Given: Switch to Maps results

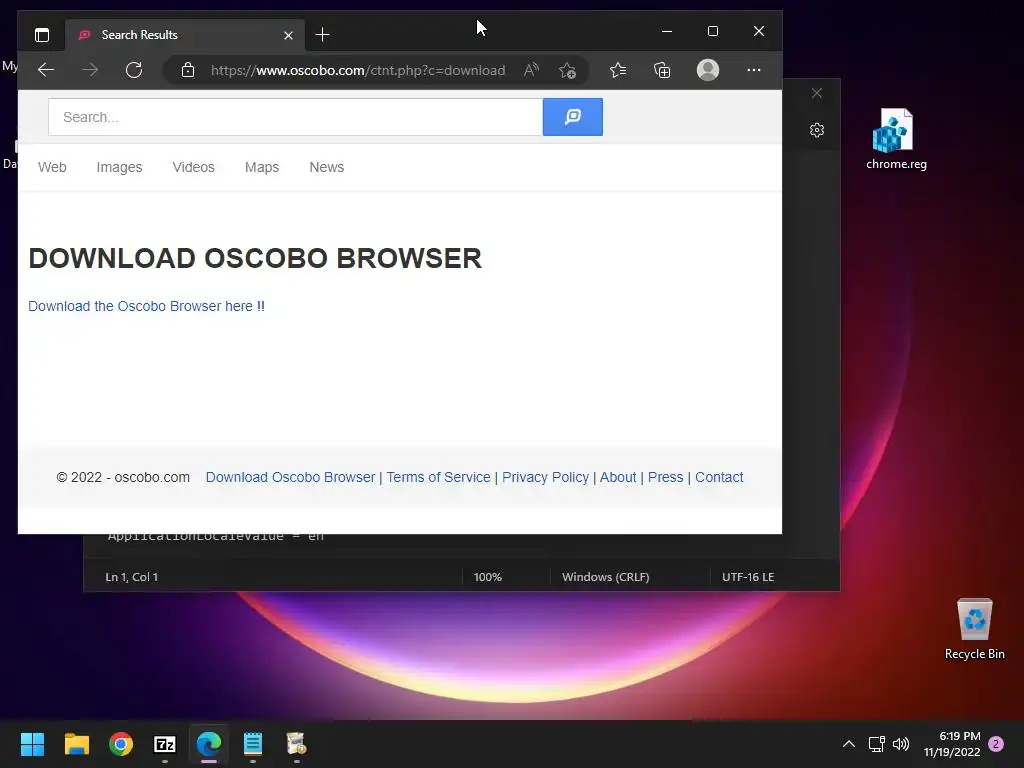Looking at the screenshot, I should [x=262, y=167].
